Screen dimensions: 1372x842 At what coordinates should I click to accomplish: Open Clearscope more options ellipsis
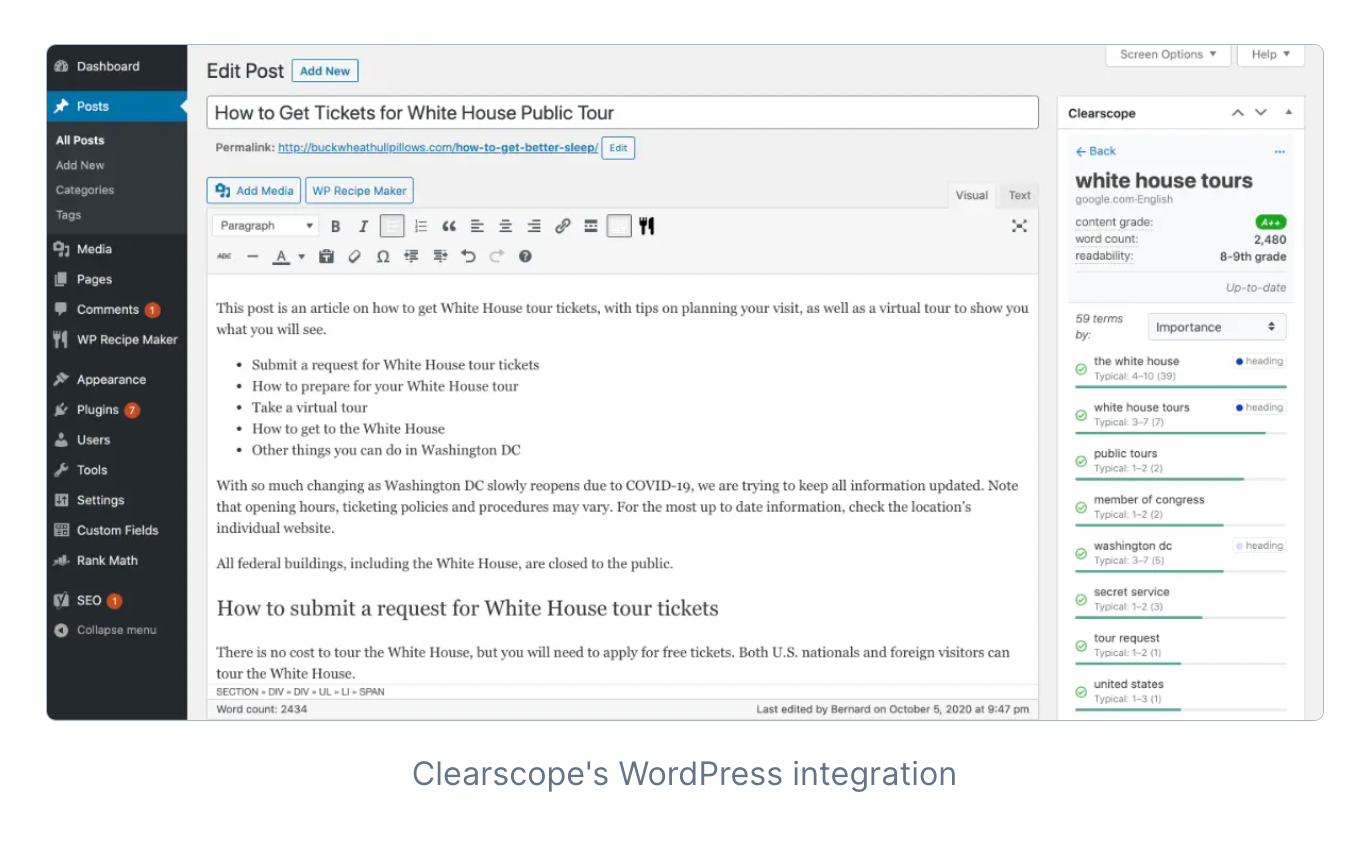[x=1280, y=152]
